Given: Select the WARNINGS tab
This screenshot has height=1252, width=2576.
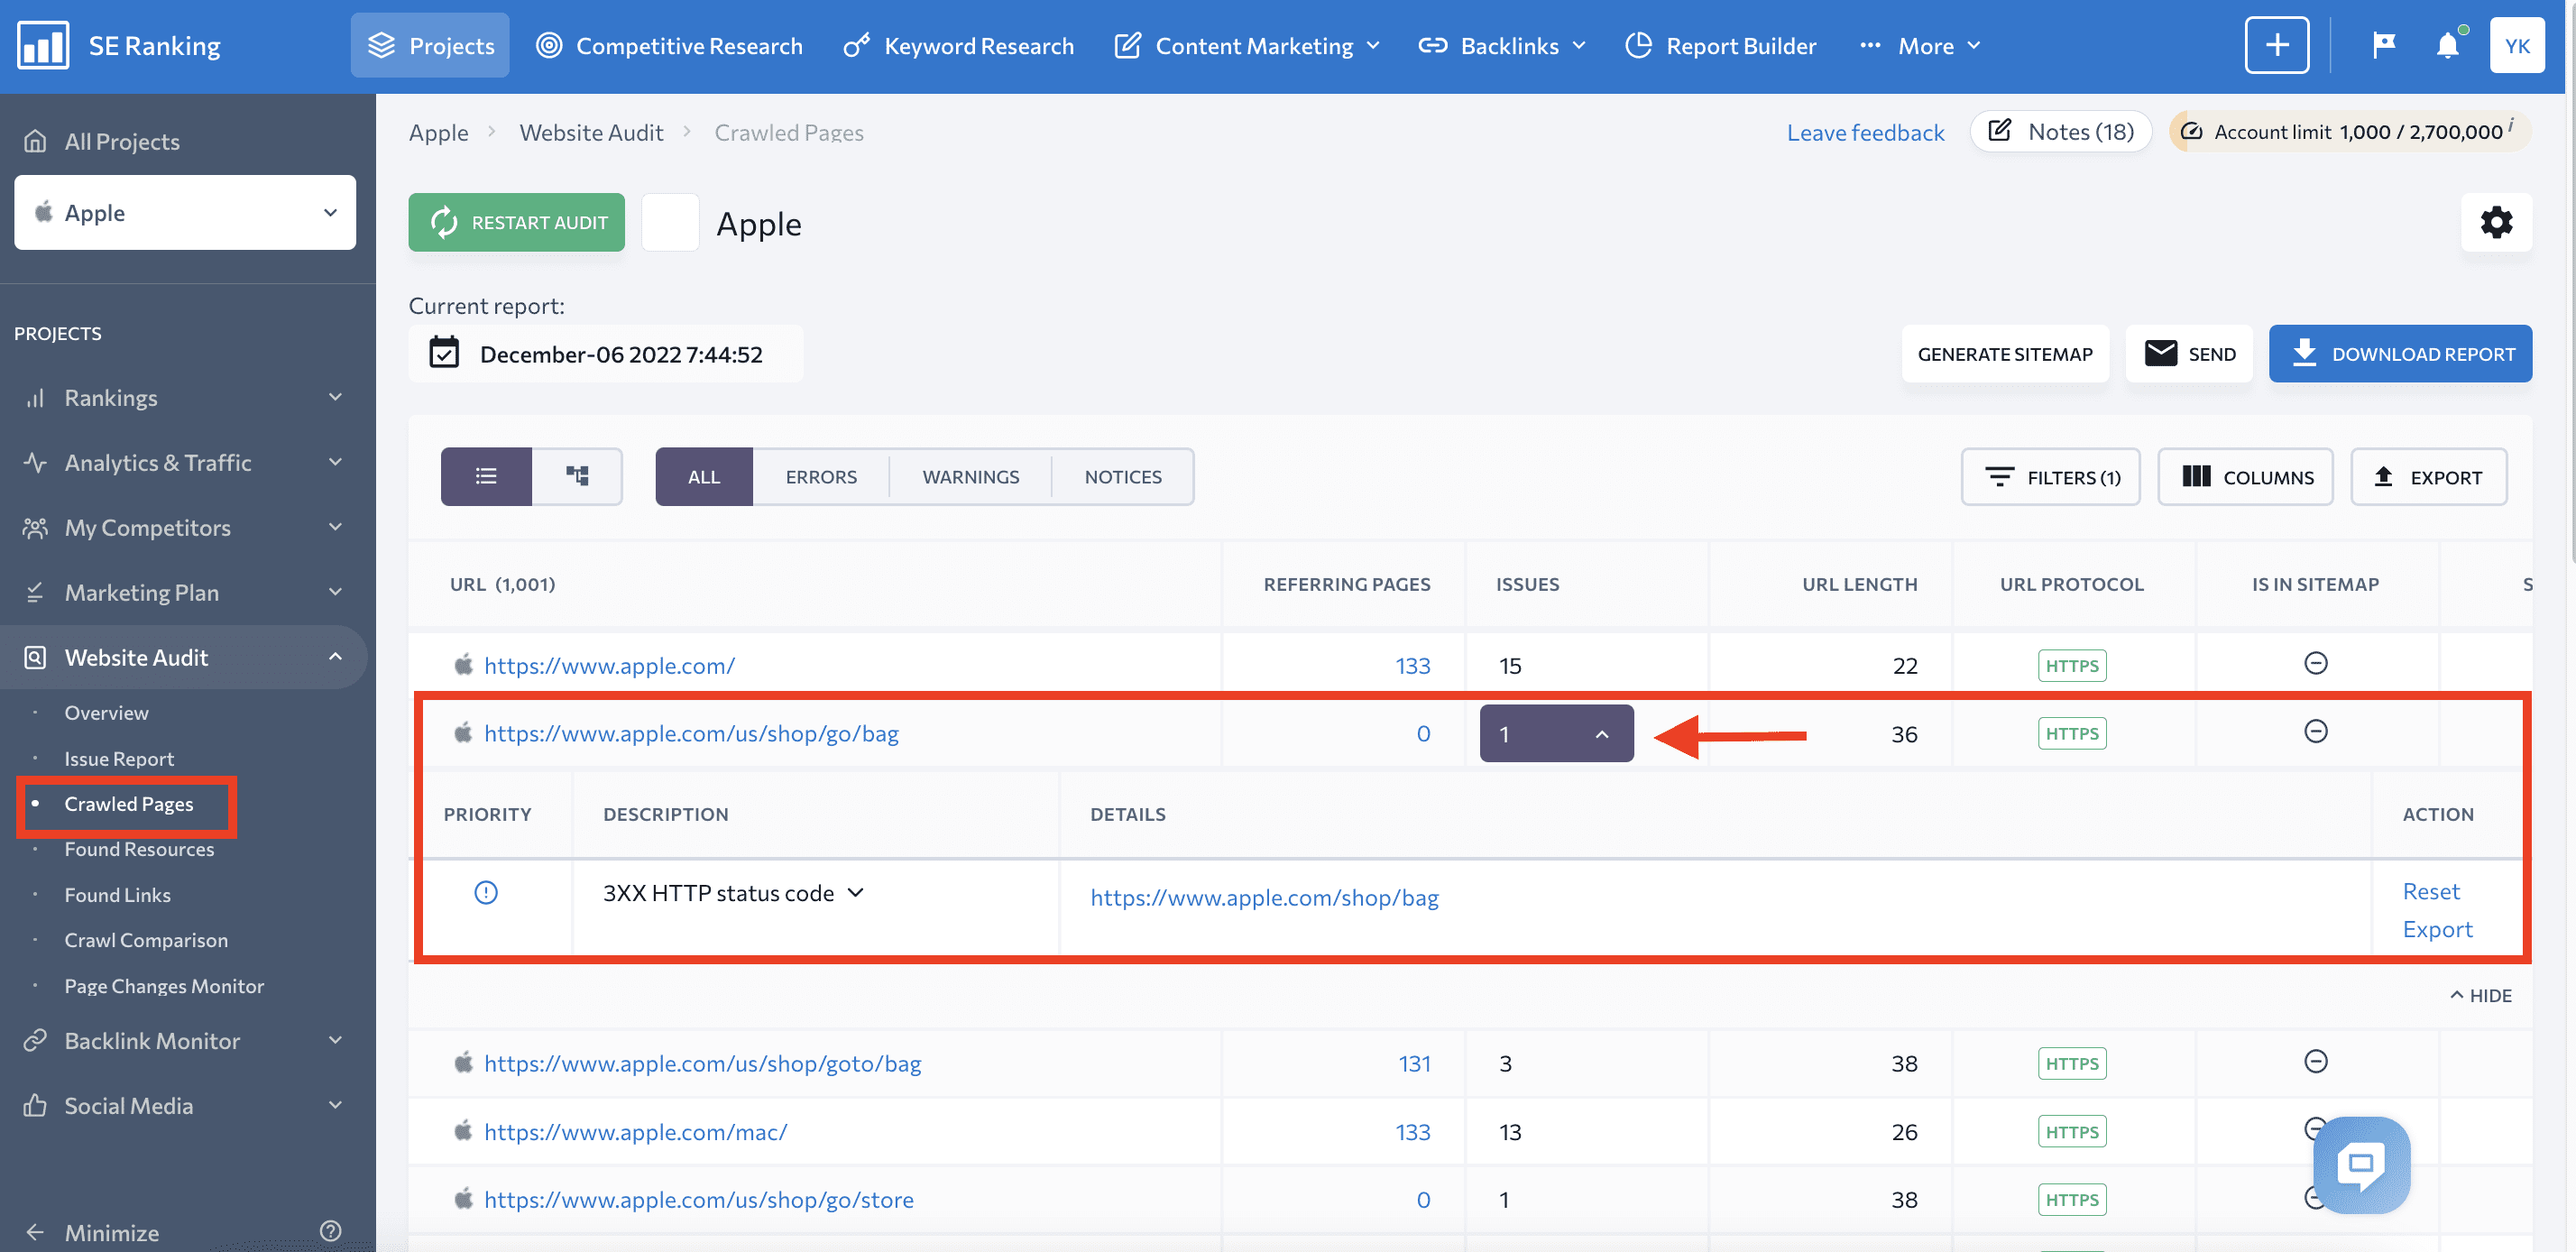Looking at the screenshot, I should tap(971, 476).
